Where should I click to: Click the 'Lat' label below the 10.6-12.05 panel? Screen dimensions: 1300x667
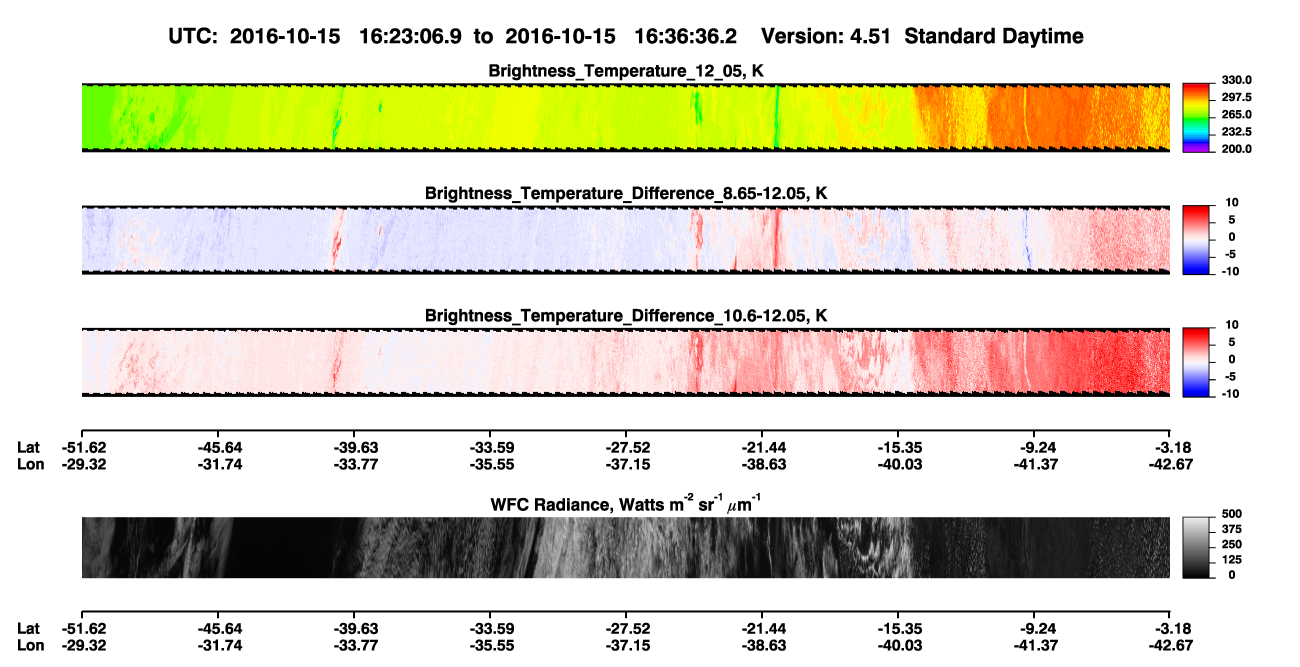pos(29,447)
